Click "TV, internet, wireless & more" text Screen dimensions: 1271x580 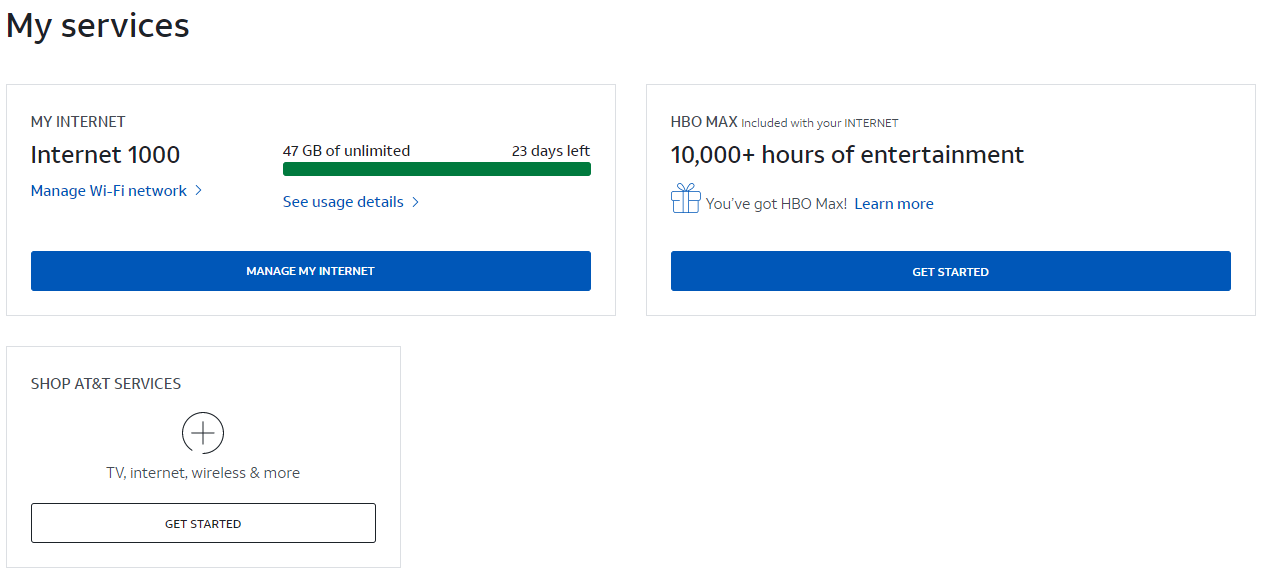pyautogui.click(x=203, y=473)
